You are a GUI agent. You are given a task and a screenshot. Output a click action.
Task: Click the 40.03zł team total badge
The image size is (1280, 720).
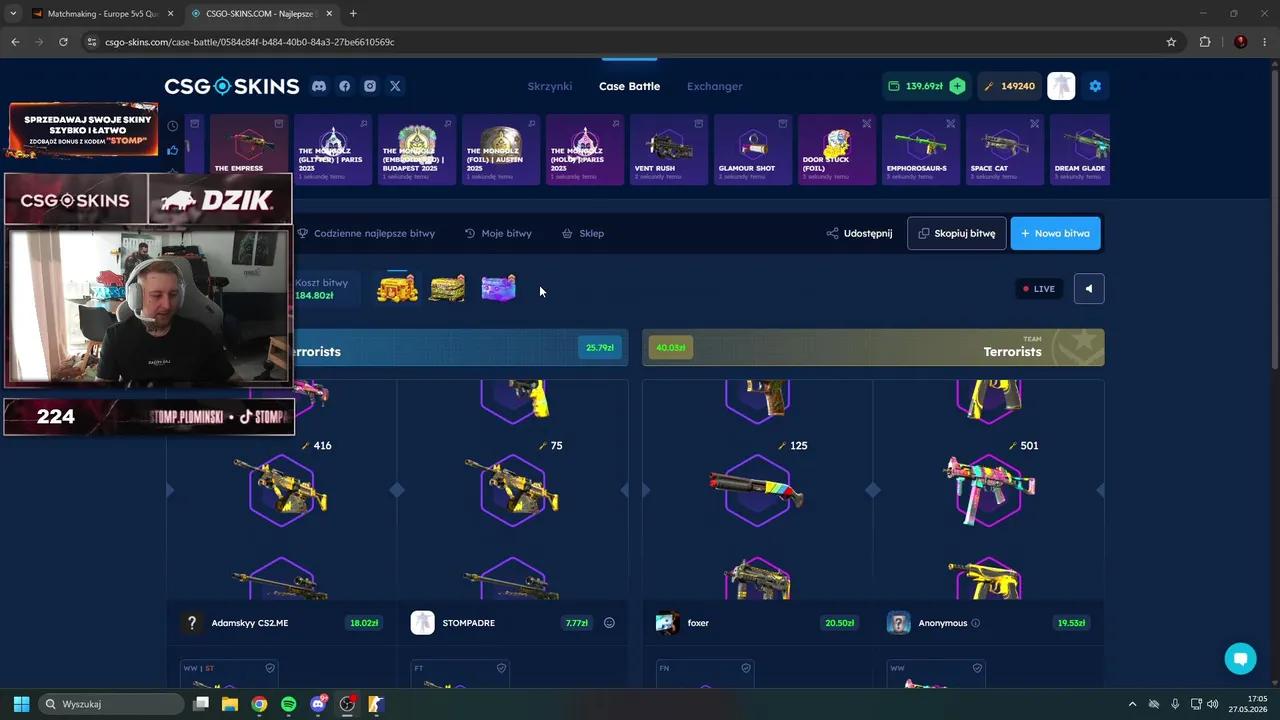[x=670, y=348]
